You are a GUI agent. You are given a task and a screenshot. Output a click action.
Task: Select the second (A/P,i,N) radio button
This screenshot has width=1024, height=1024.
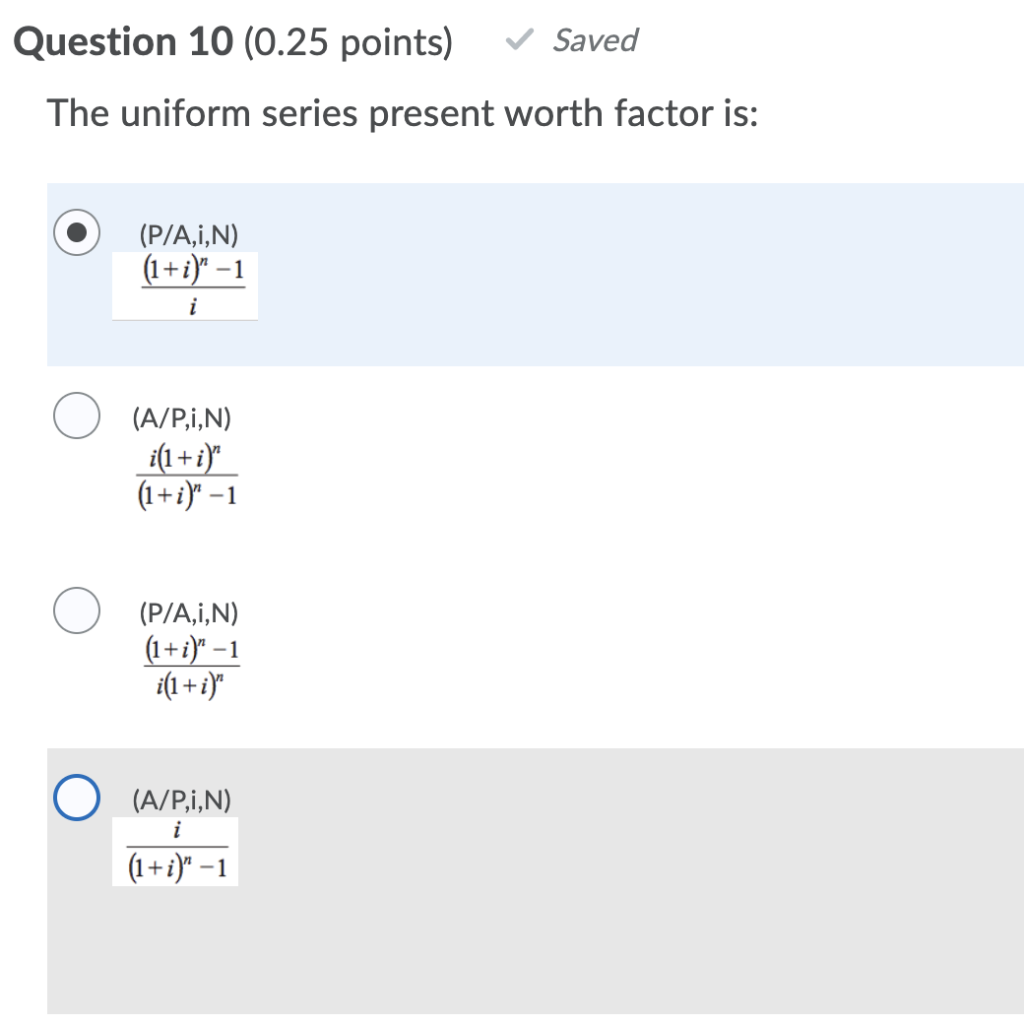point(75,413)
